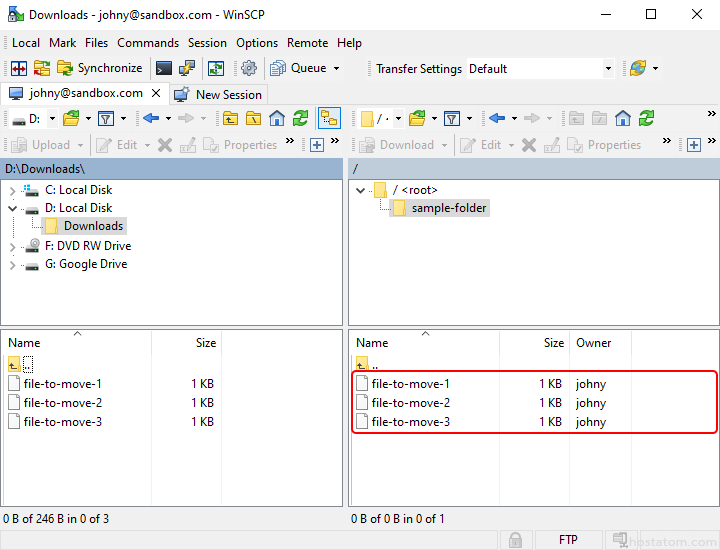Refresh the remote panel listing
720x550 pixels.
tap(646, 118)
